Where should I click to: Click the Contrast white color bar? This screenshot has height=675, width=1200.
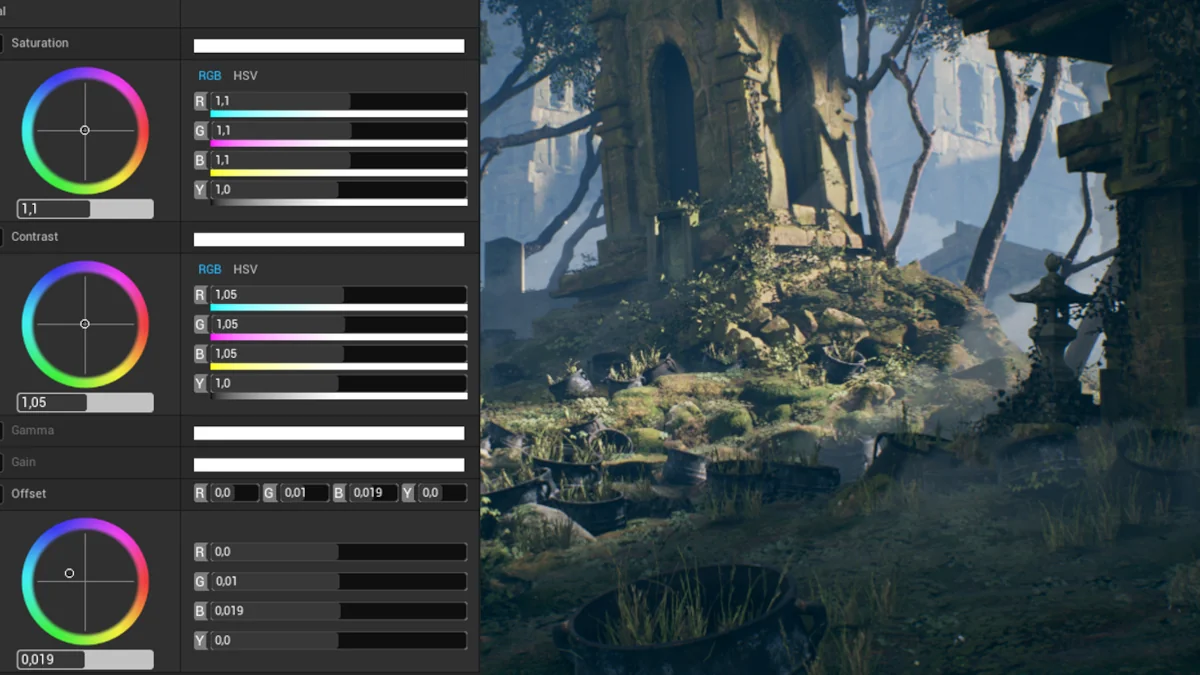[329, 240]
